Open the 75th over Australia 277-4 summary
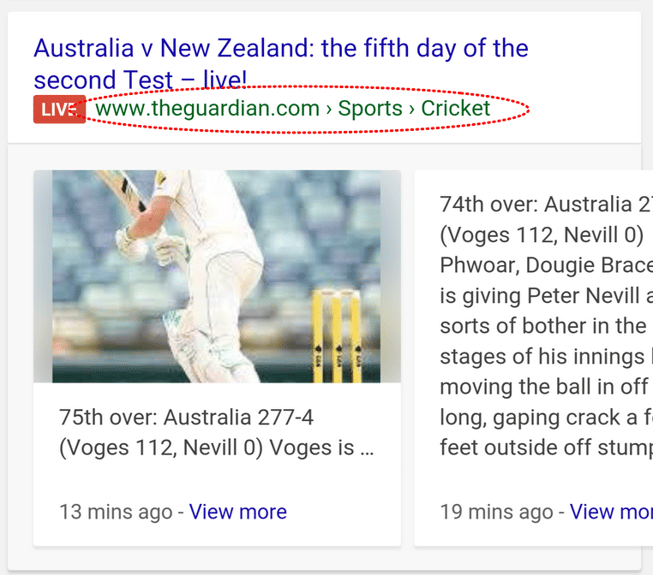 tap(186, 417)
